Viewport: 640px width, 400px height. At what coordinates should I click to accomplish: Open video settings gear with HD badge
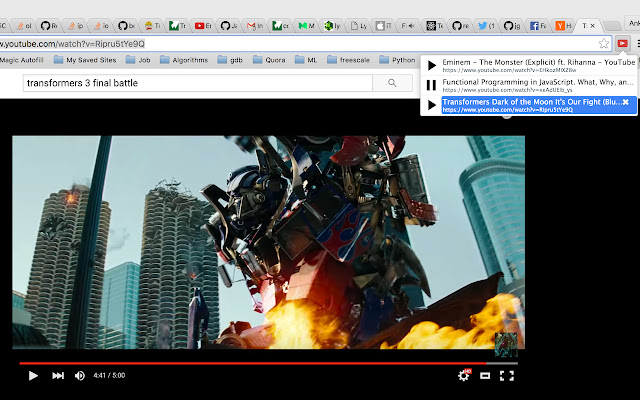(x=464, y=375)
